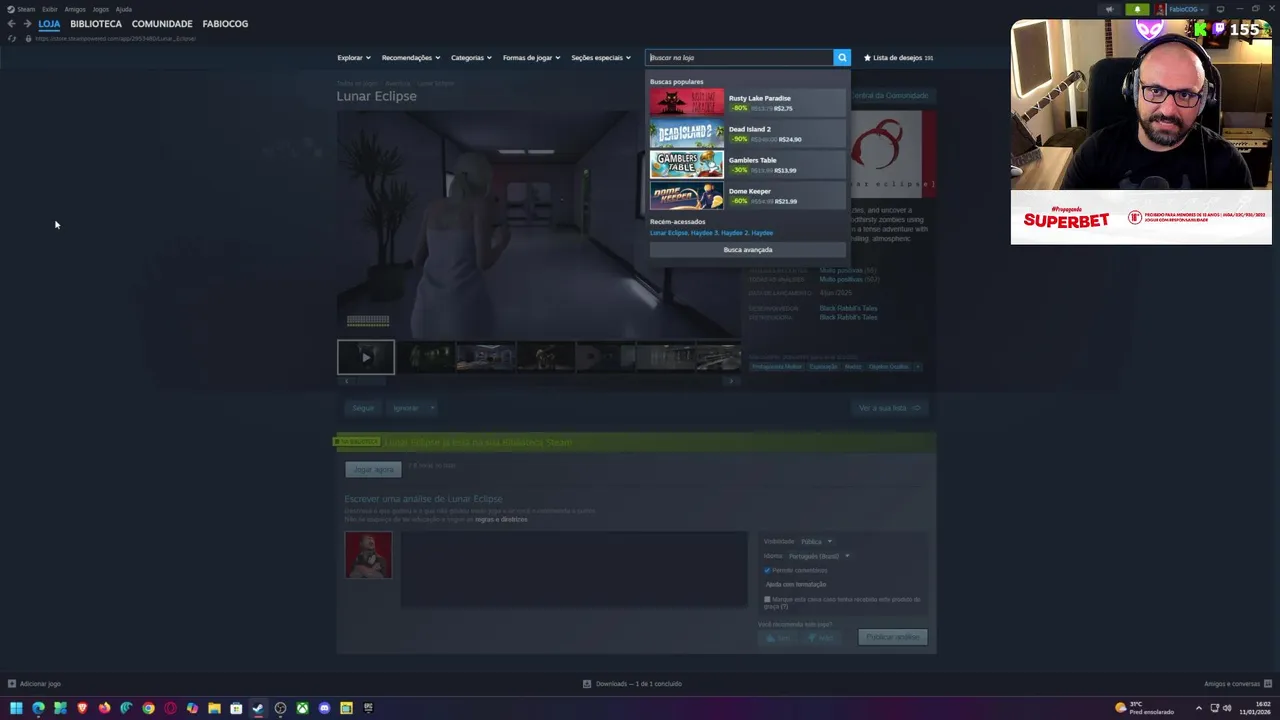Open Discord from the taskbar

coord(324,708)
